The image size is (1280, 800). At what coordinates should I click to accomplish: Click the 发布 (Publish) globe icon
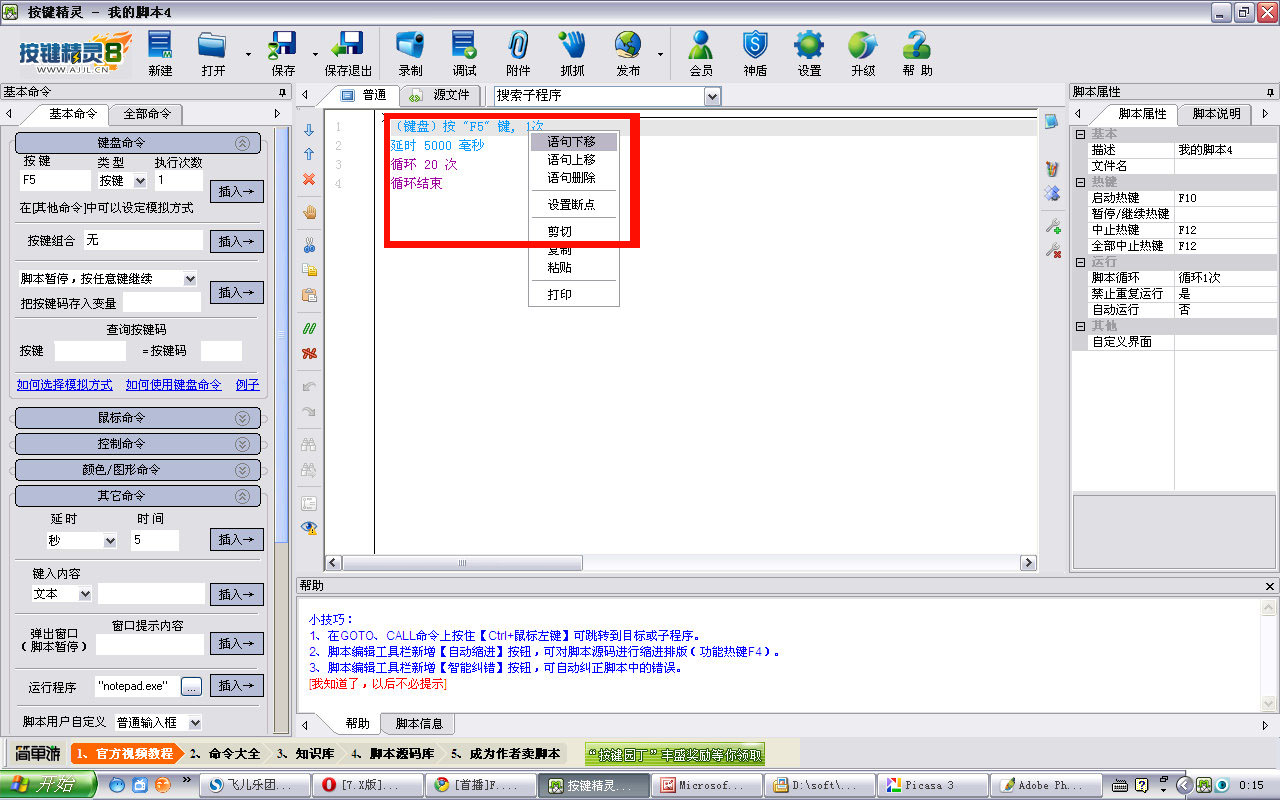pyautogui.click(x=628, y=46)
